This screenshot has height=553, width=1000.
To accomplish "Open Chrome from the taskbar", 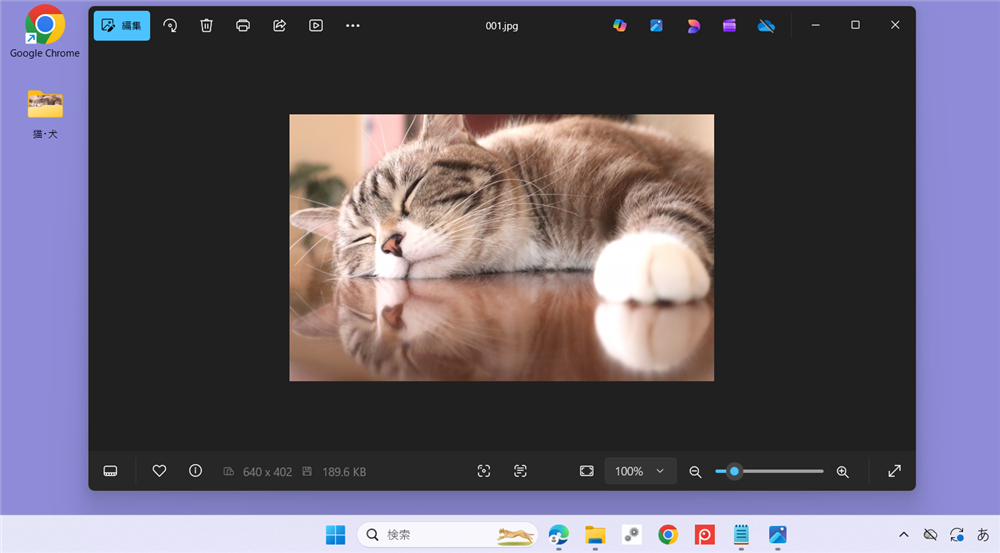I will point(668,535).
